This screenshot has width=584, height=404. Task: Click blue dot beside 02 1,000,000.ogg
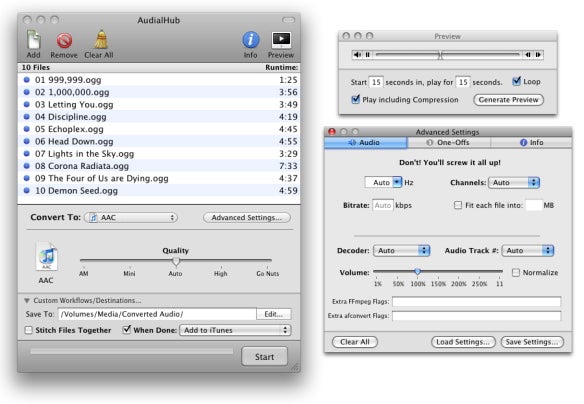26,92
